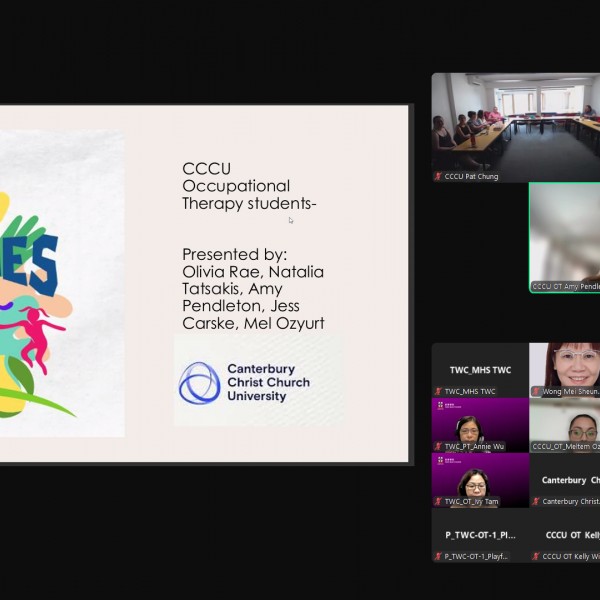Click muted mic icon beside TWC_PT_Annie Wu
This screenshot has width=600, height=600.
point(438,447)
